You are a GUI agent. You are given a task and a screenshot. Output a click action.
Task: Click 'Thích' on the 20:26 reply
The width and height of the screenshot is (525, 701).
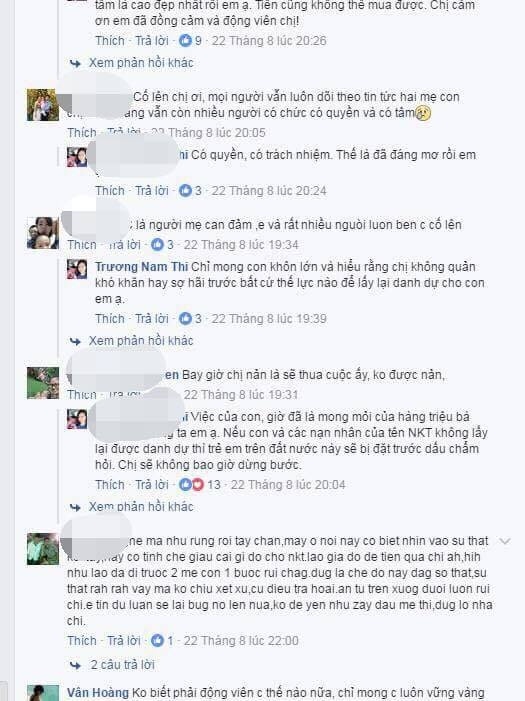tap(110, 41)
